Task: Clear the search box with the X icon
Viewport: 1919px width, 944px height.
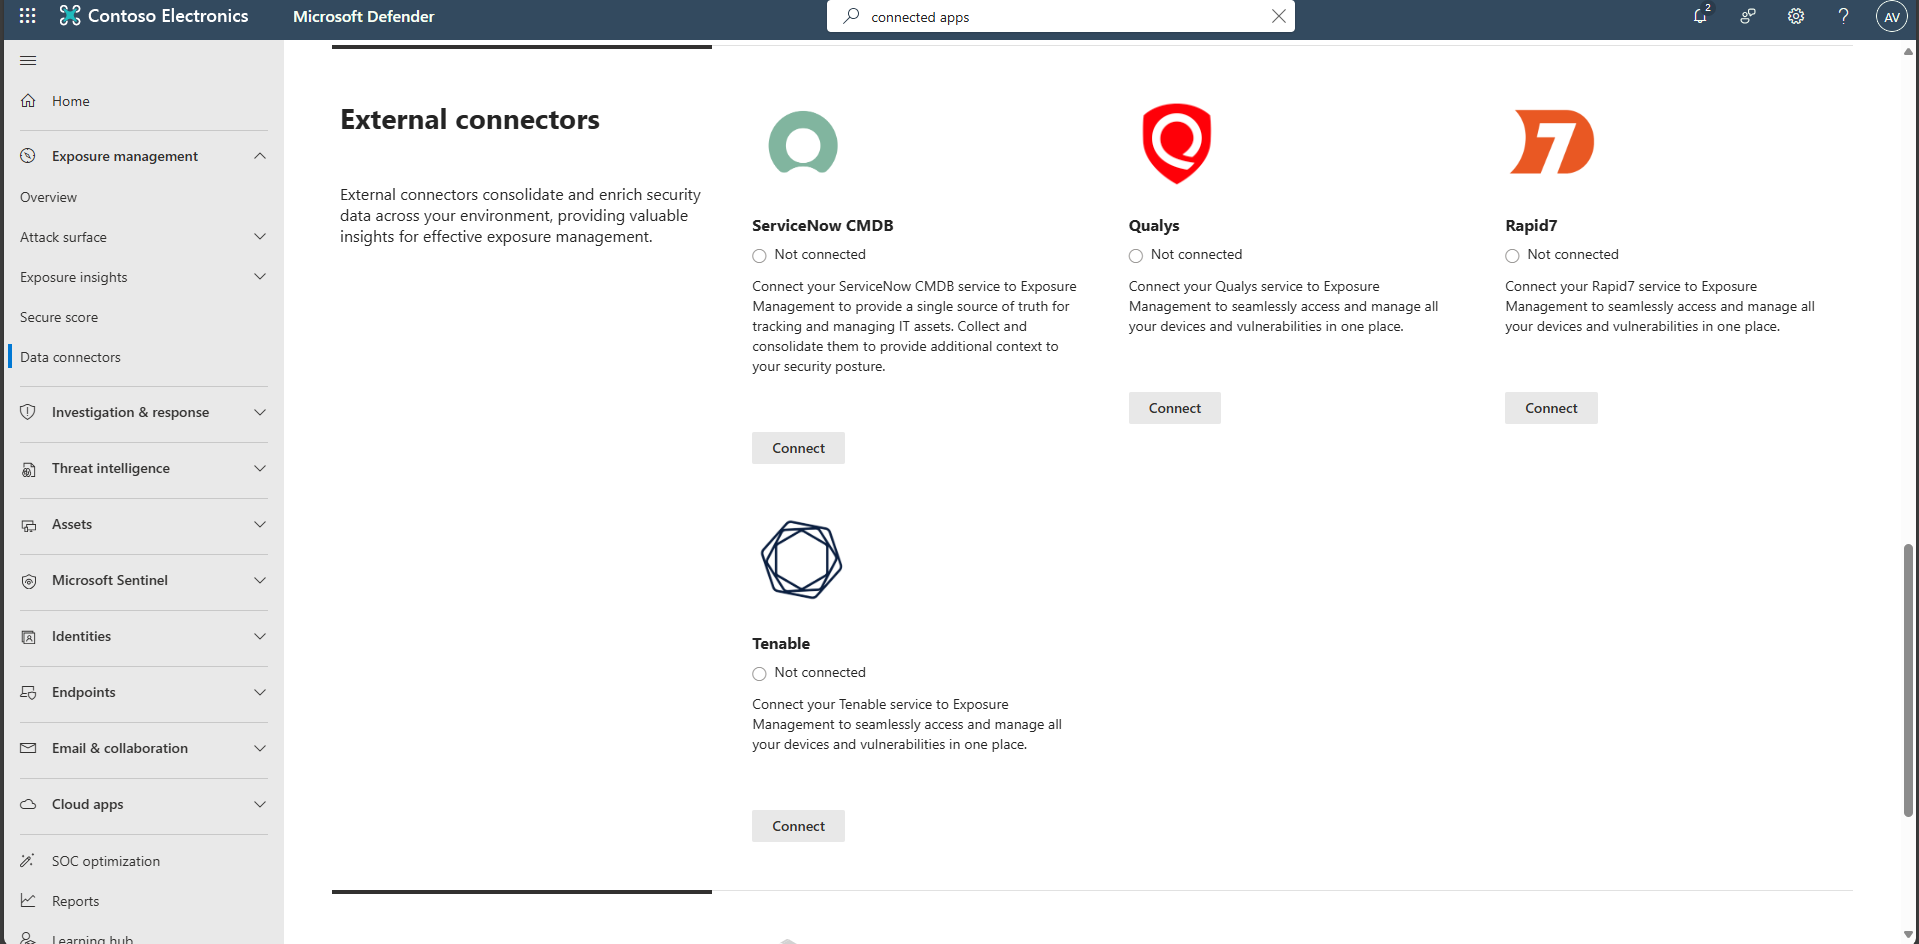Action: [x=1278, y=16]
